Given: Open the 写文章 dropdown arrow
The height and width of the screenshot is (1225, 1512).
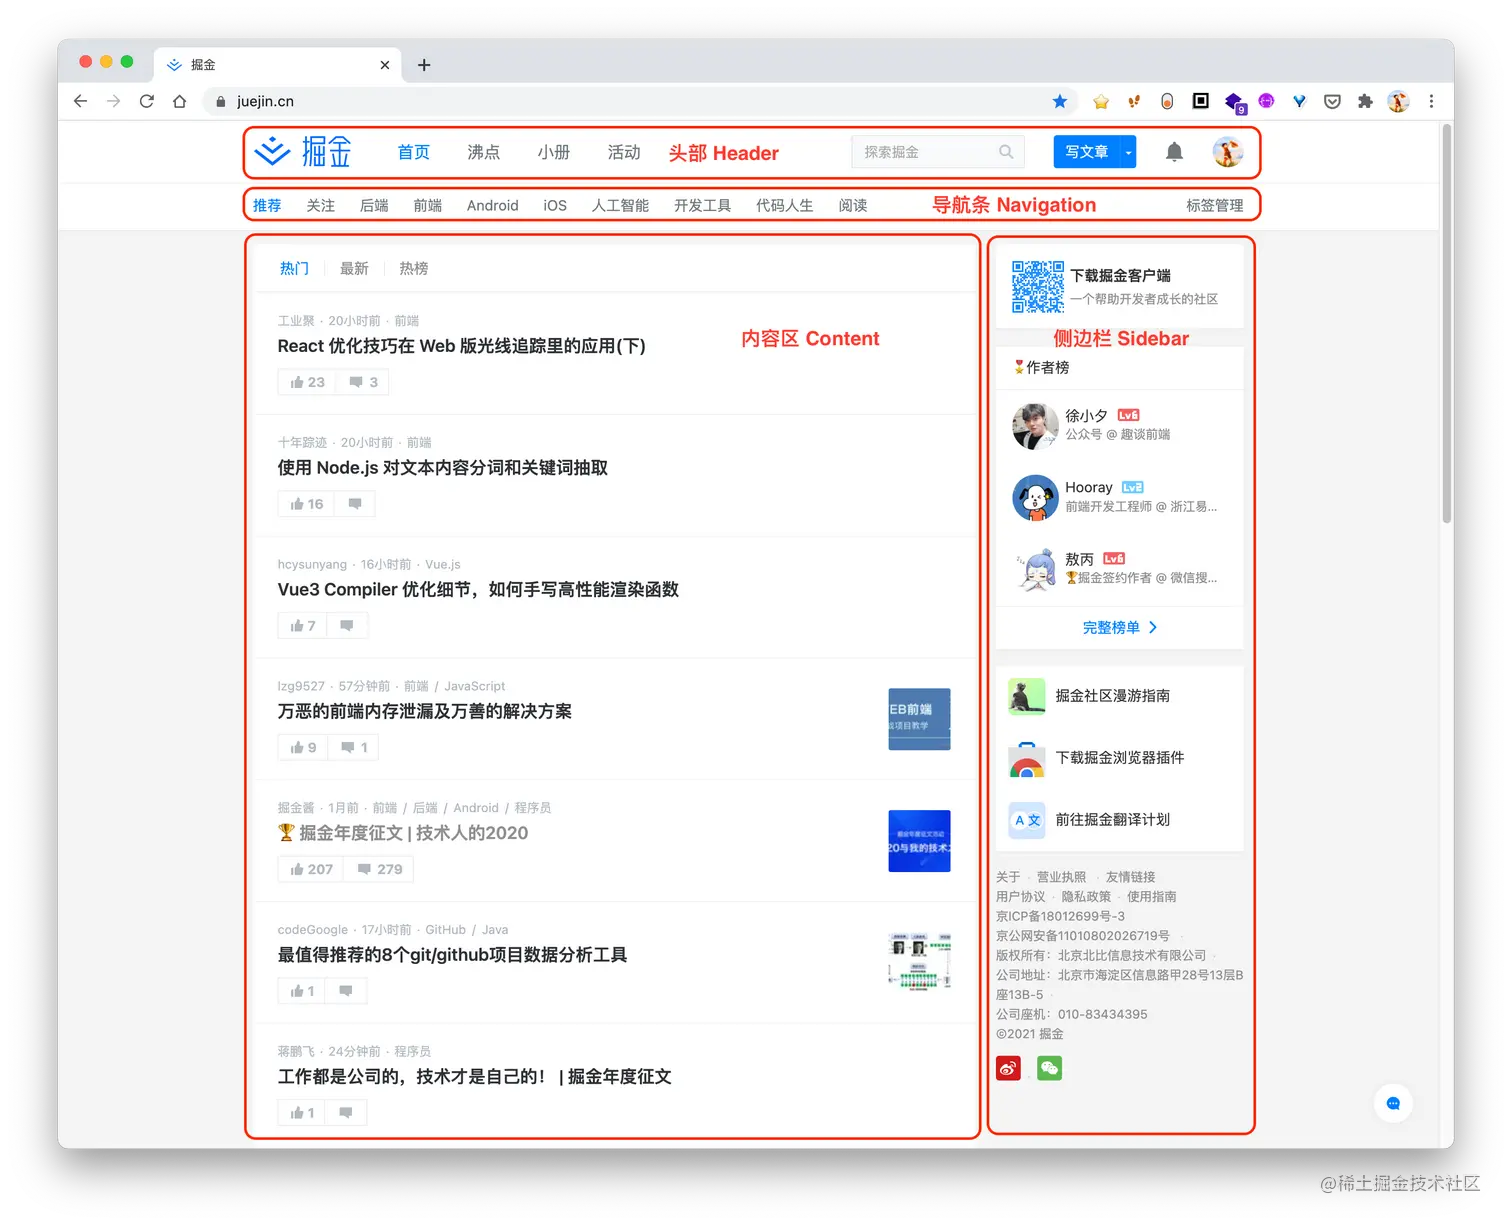Looking at the screenshot, I should (1126, 151).
